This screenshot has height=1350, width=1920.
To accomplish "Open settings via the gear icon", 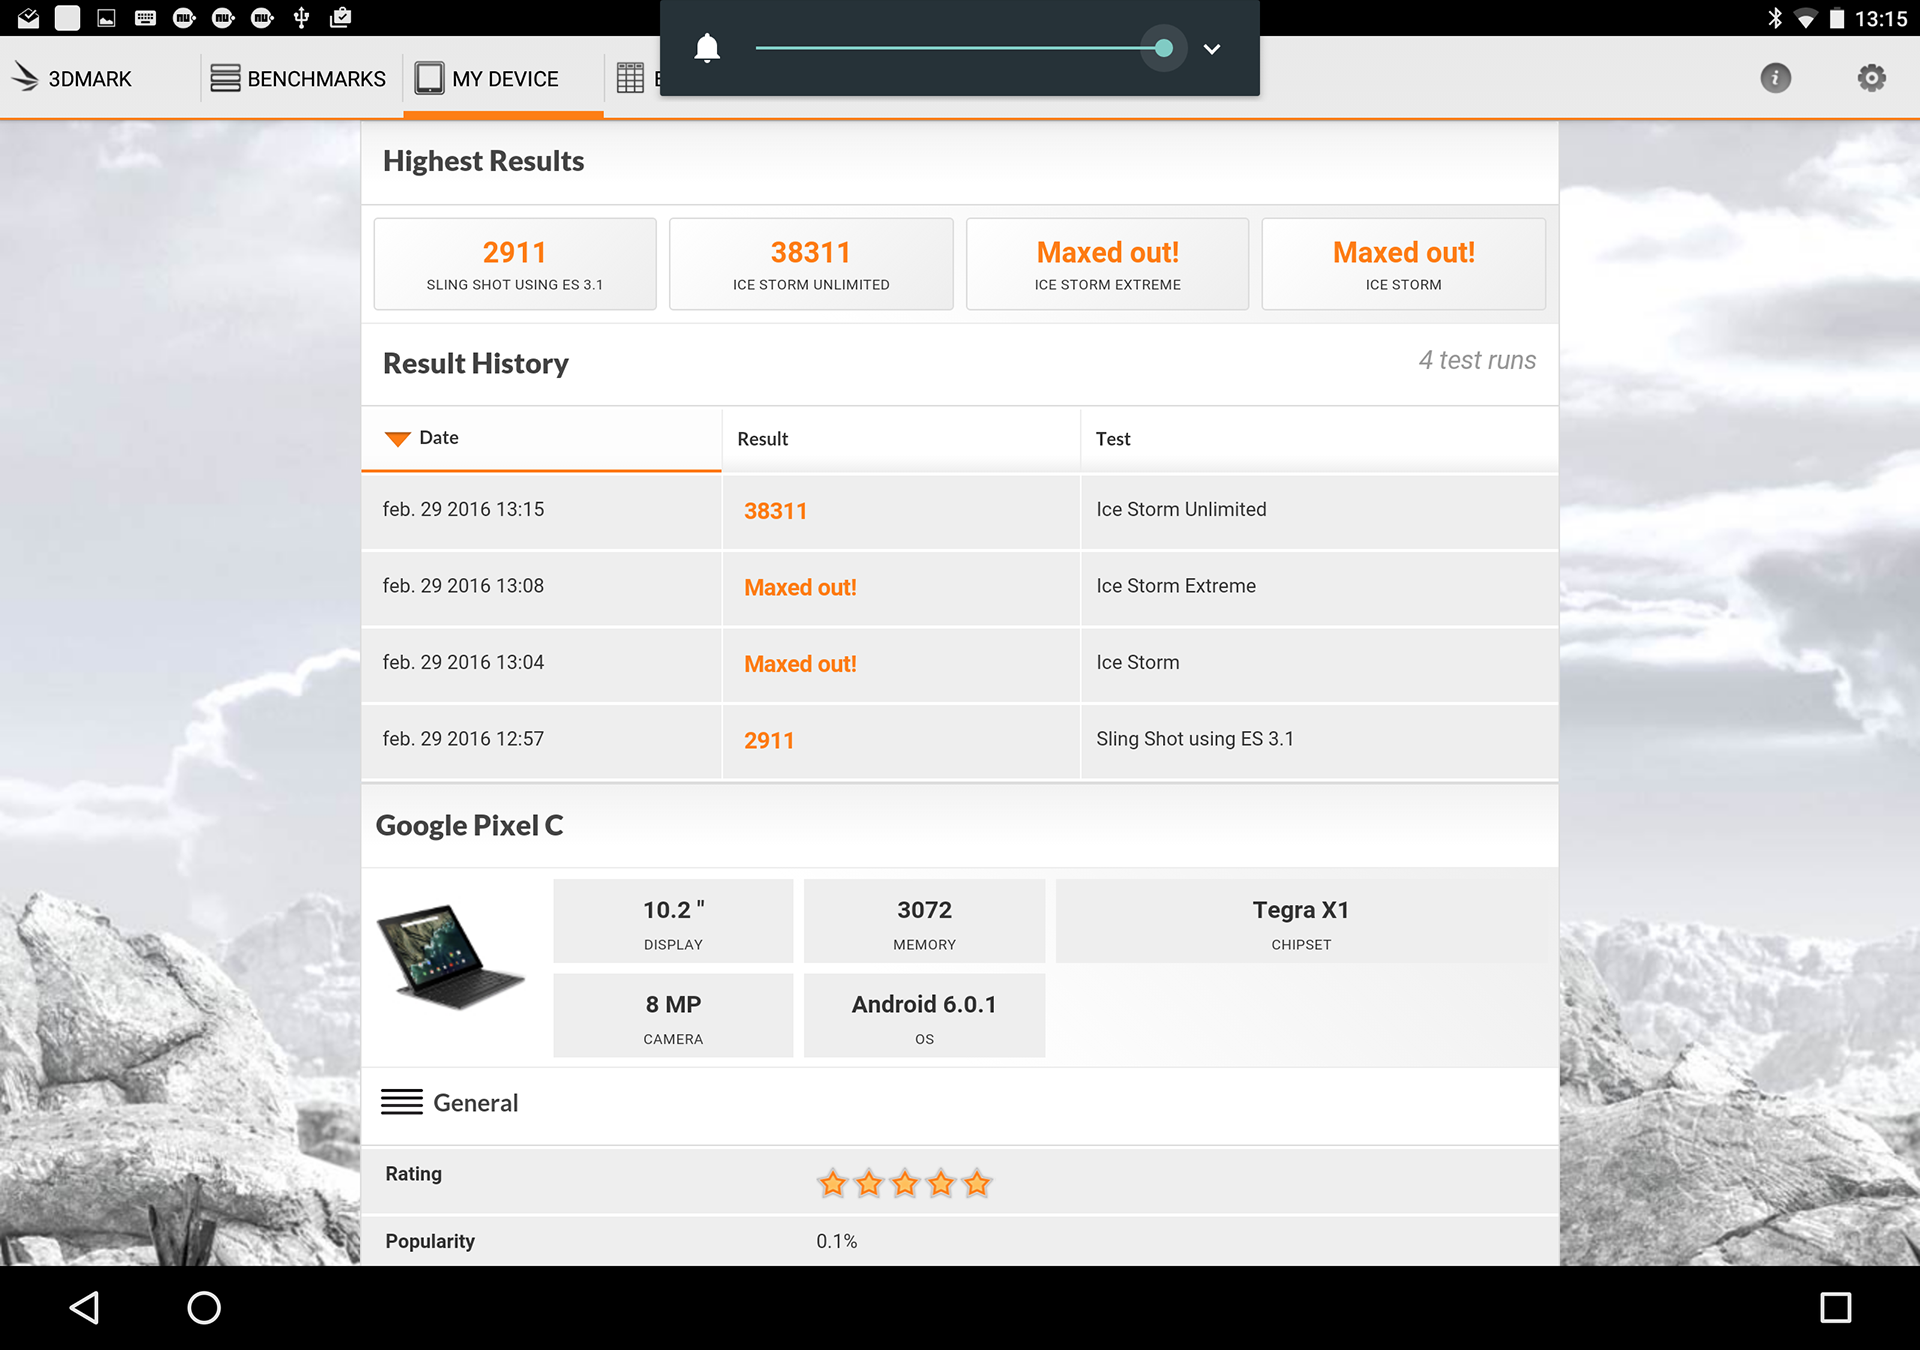I will (1871, 78).
